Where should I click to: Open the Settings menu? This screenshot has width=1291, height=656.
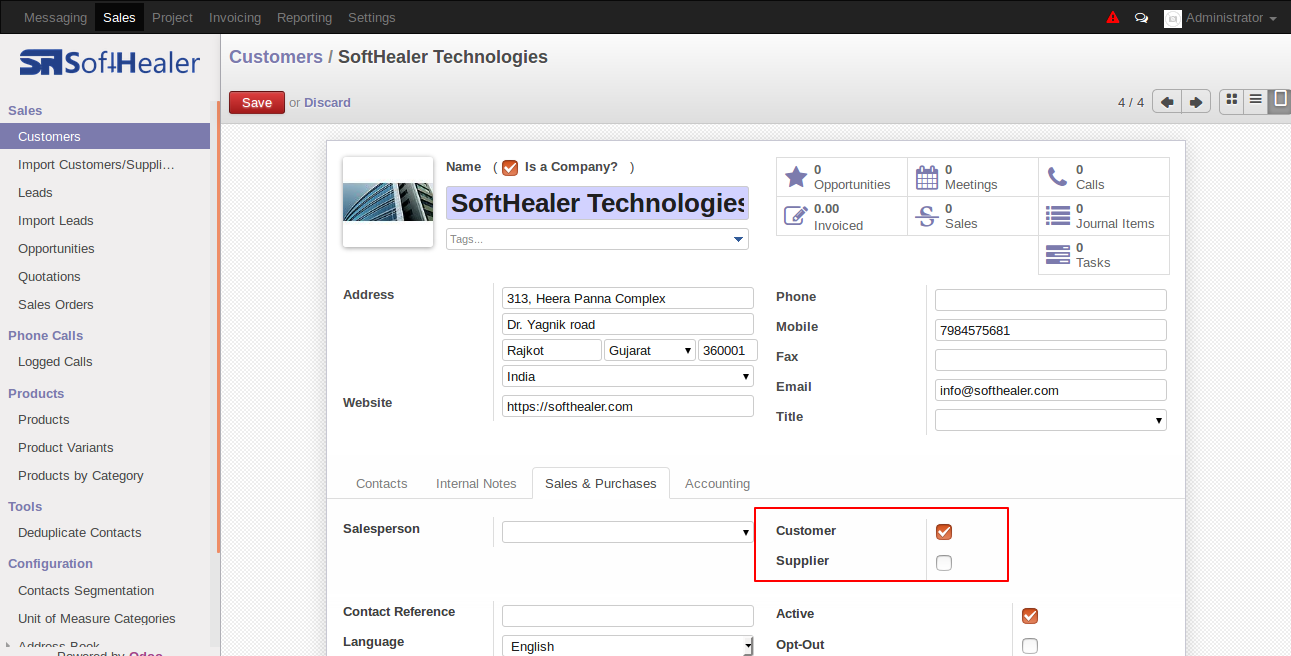(x=372, y=18)
